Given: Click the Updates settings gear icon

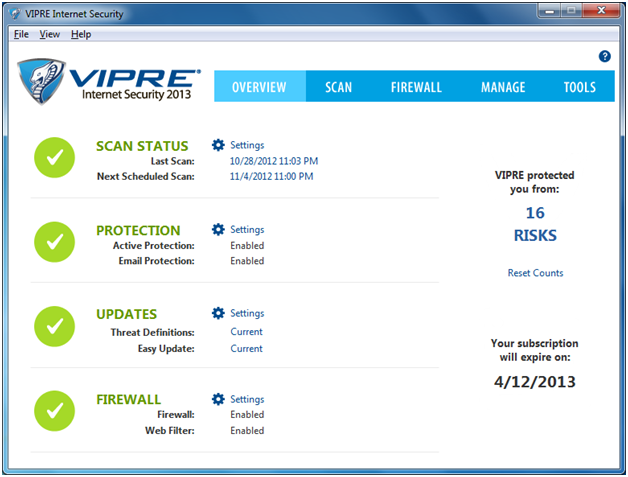Looking at the screenshot, I should point(218,313).
